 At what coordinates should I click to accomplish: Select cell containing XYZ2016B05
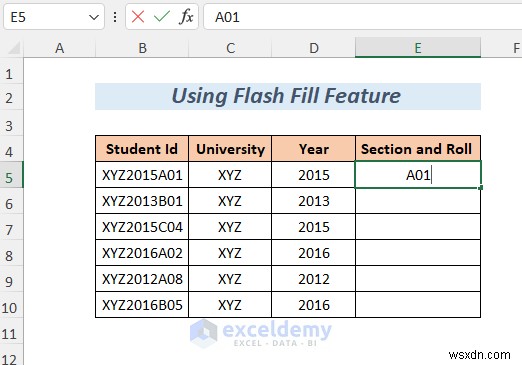142,305
